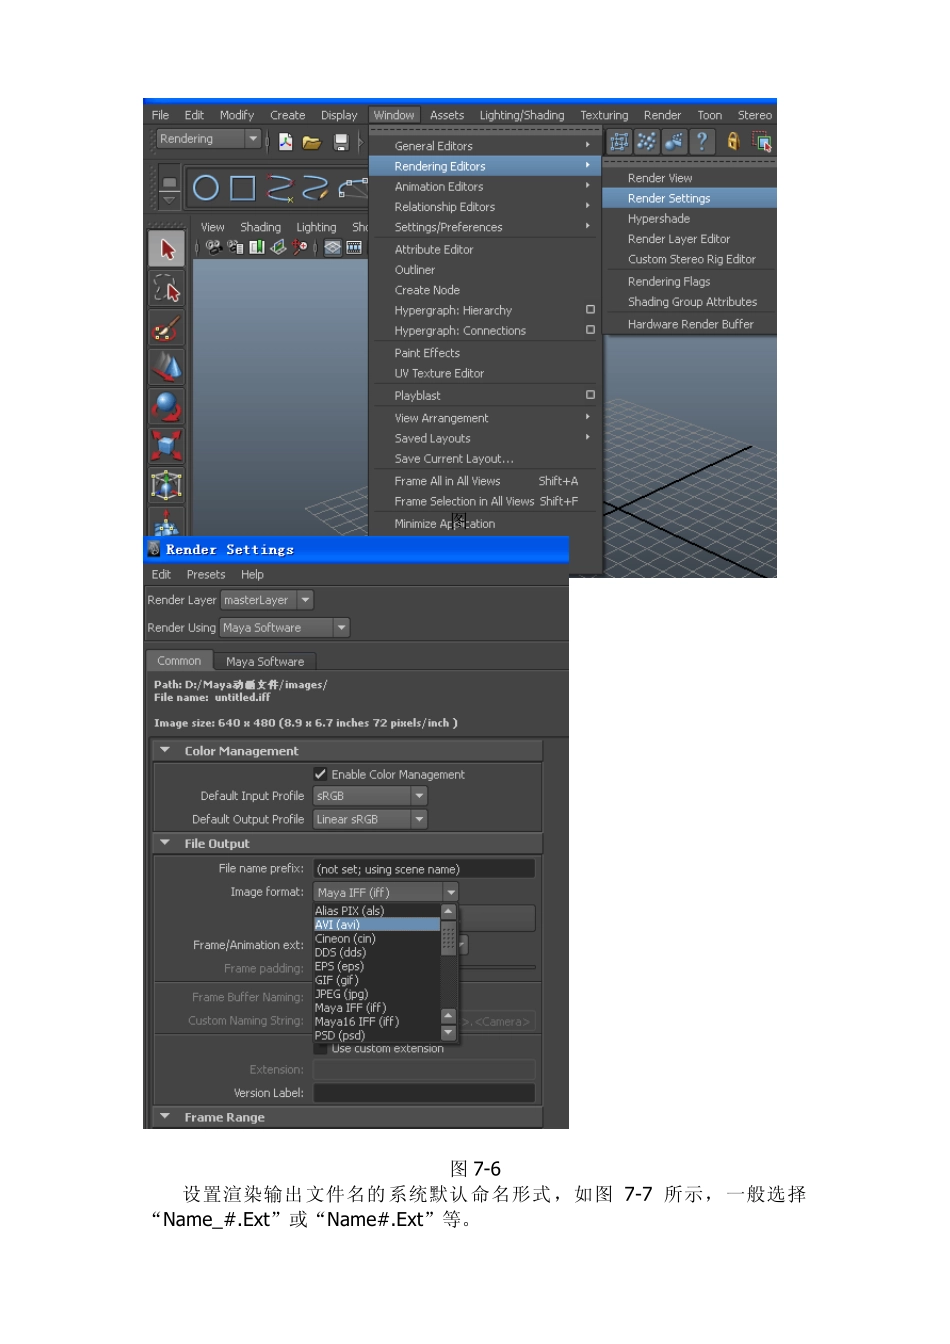Select the Pencil Curve tool shelf icon

pos(316,188)
